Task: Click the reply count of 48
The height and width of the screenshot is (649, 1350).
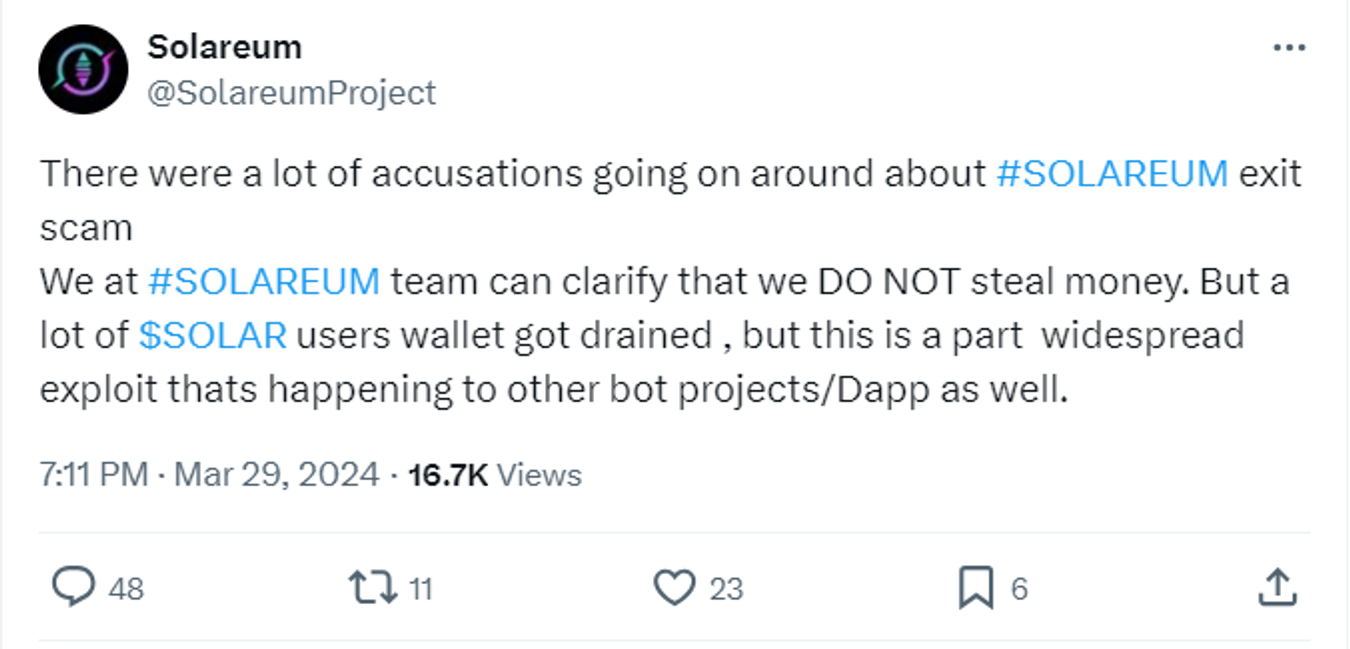Action: coord(126,588)
